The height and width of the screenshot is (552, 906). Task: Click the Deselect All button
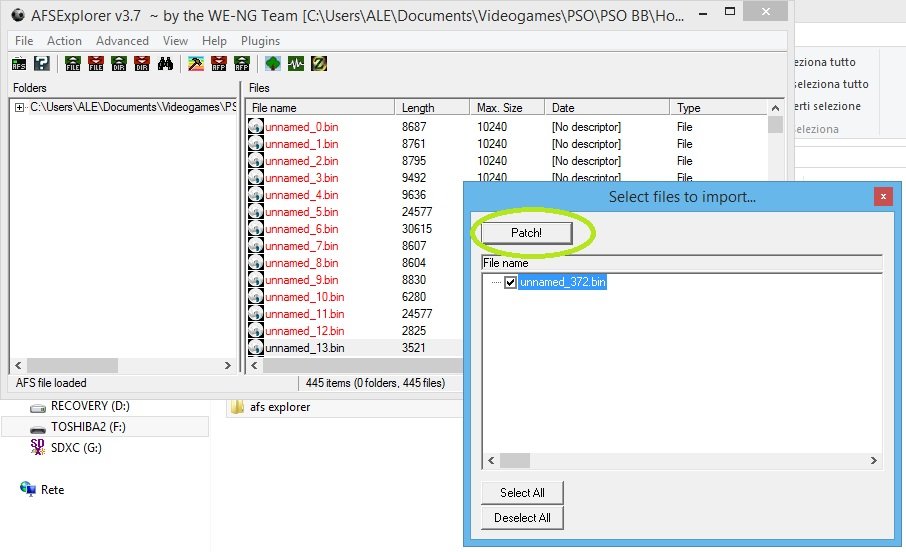522,518
